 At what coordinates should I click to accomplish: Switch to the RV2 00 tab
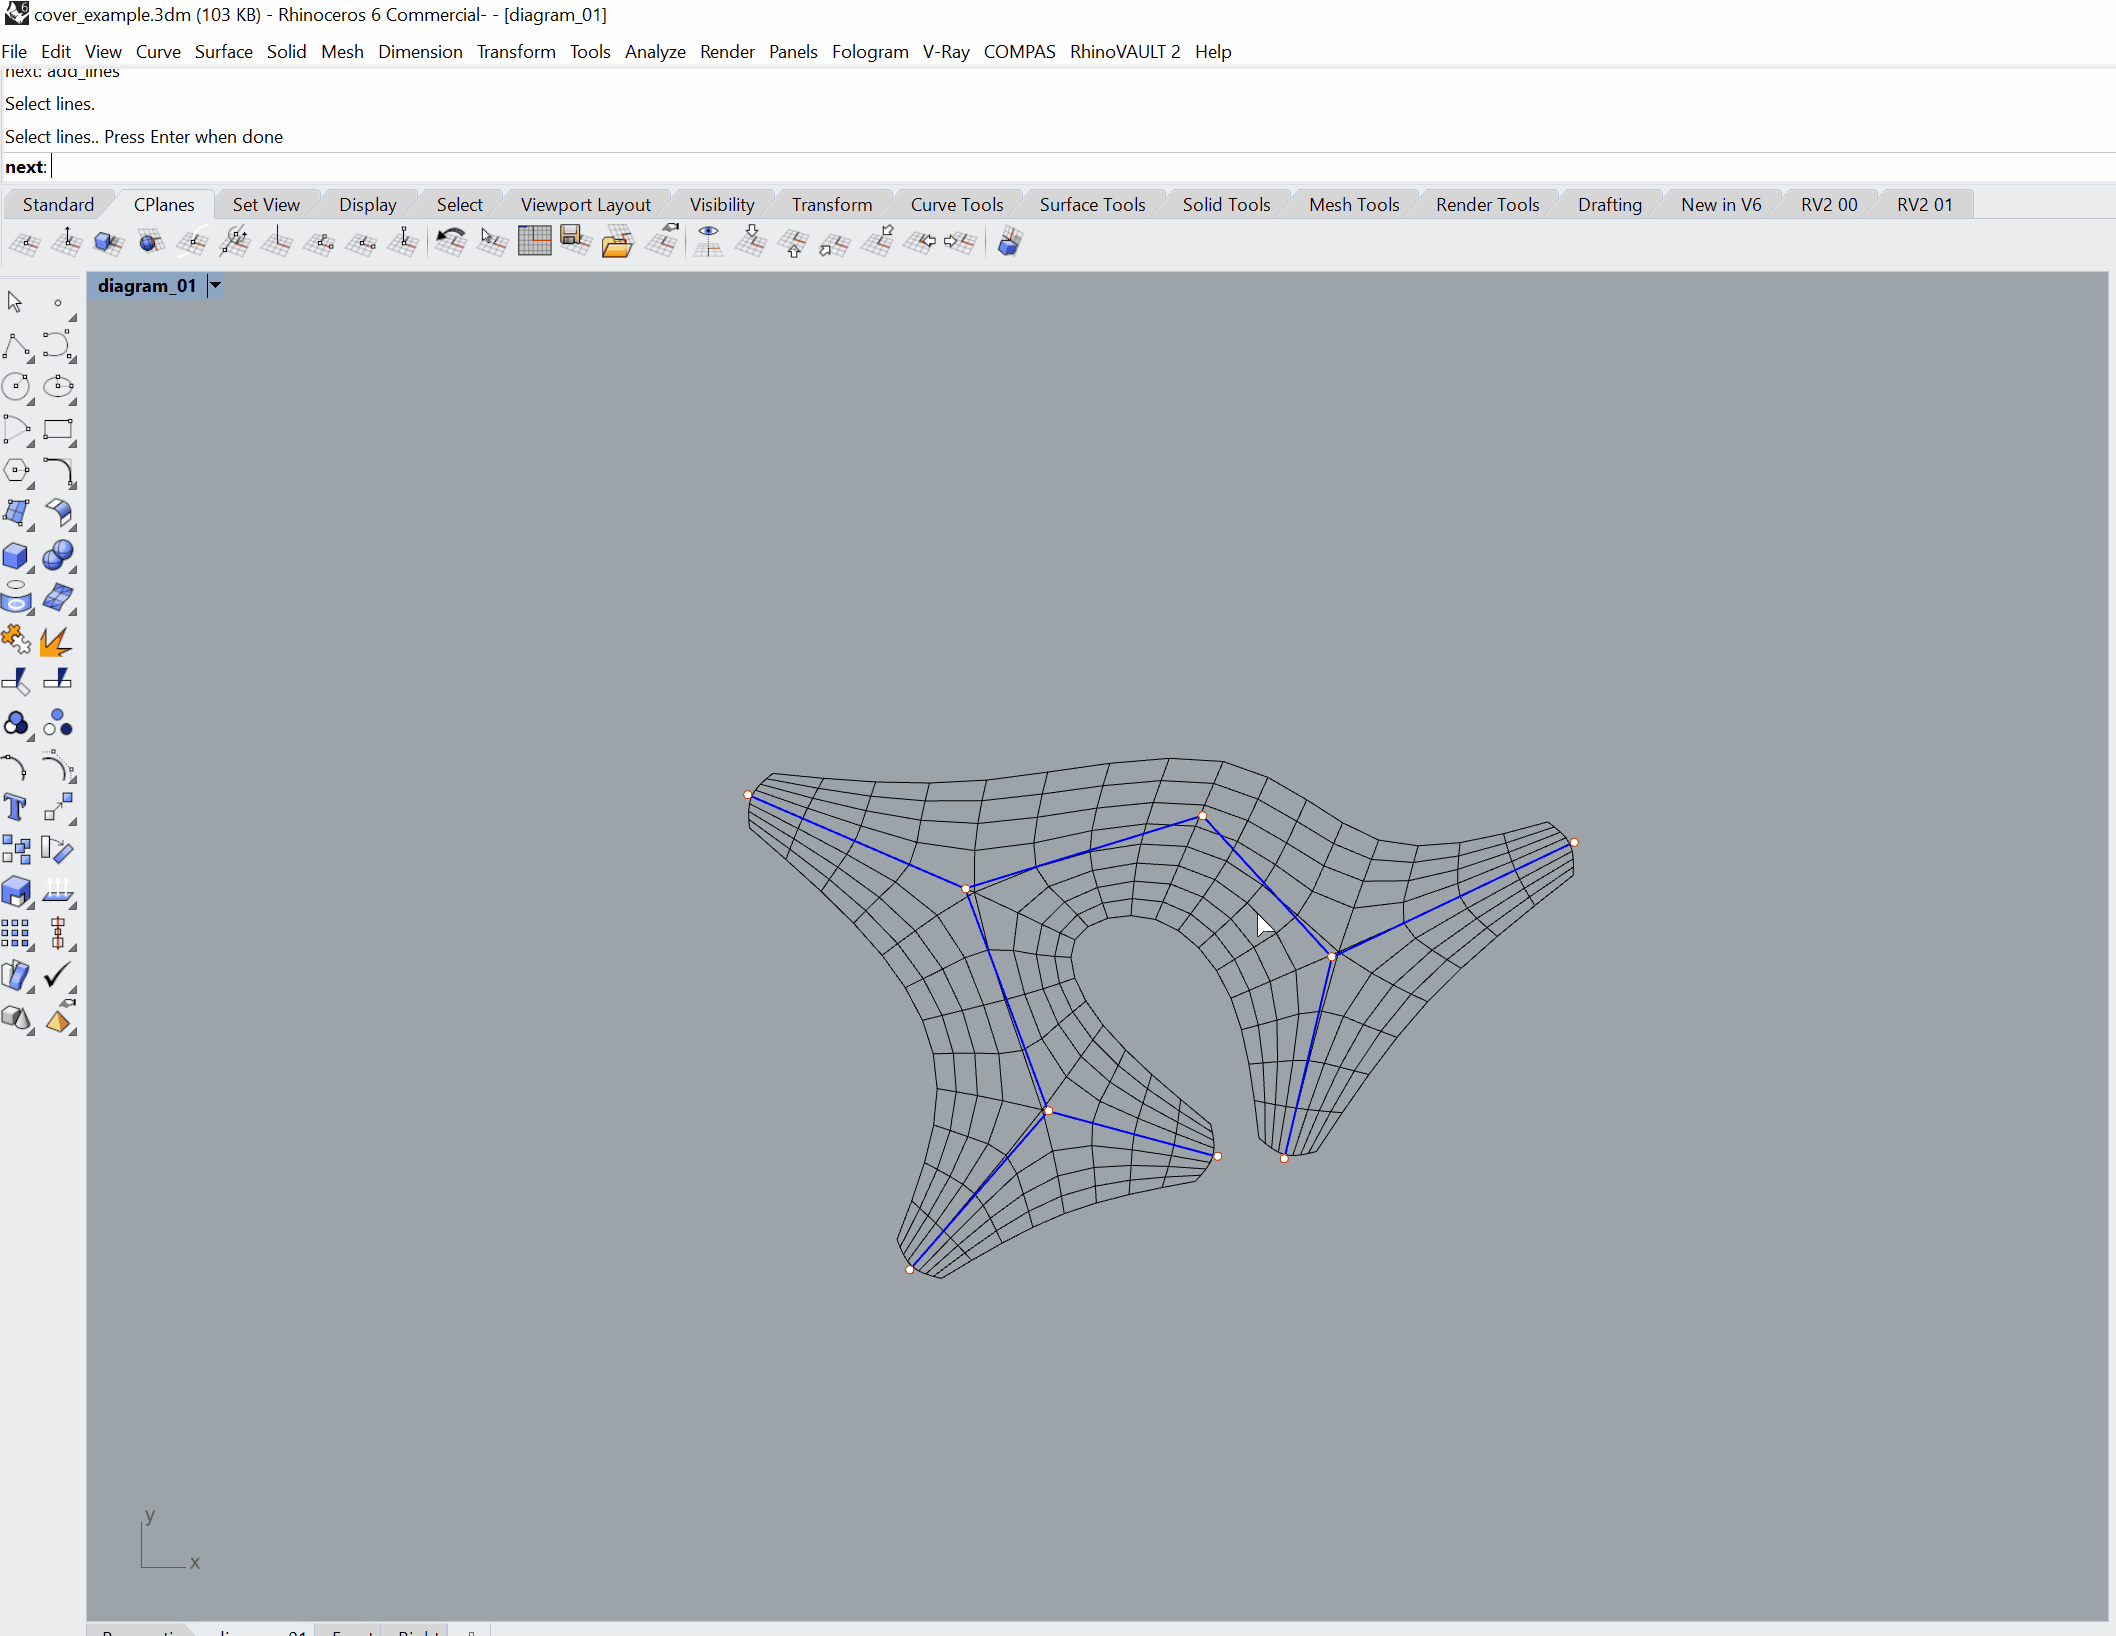pyautogui.click(x=1829, y=205)
